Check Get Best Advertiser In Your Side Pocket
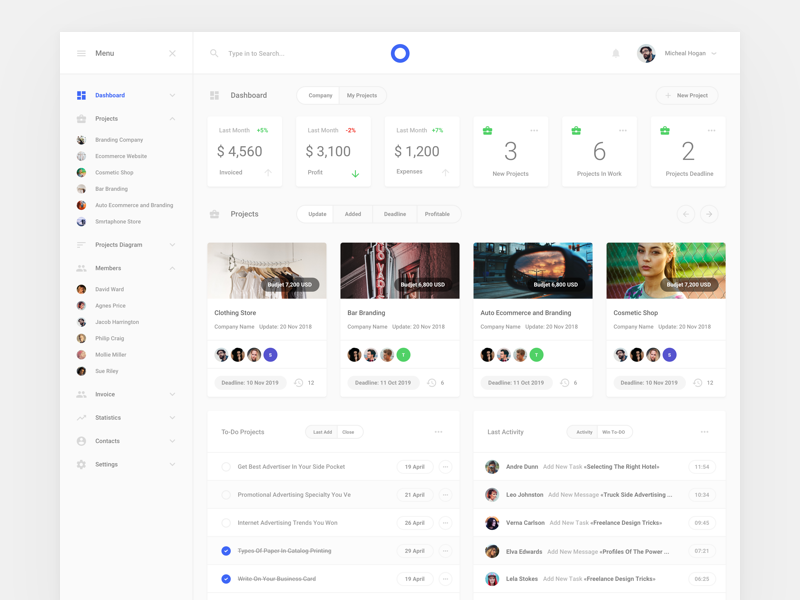800x600 pixels. point(226,467)
